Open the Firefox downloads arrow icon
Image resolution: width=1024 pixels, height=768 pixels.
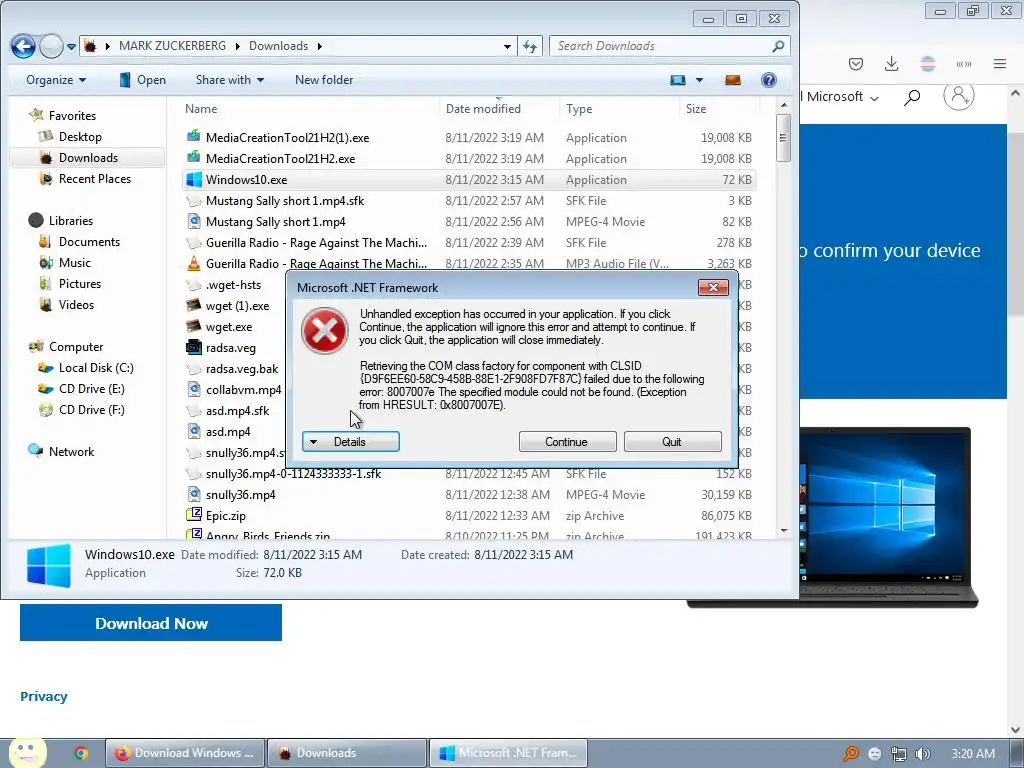pyautogui.click(x=891, y=64)
